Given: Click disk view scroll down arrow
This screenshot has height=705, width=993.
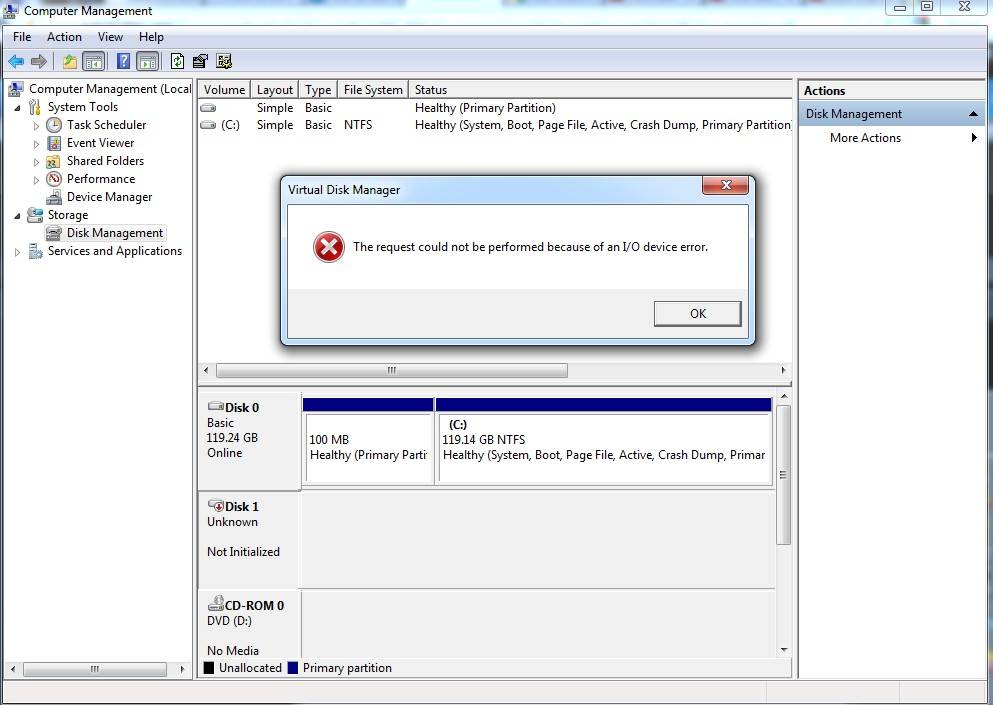Looking at the screenshot, I should click(784, 650).
